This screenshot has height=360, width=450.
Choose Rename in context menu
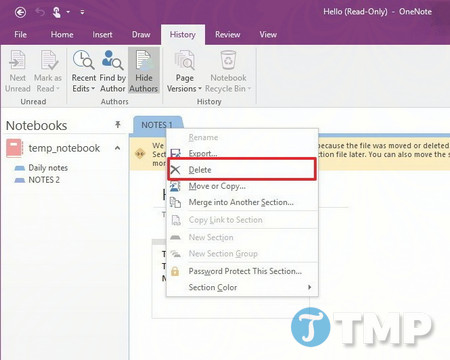coord(242,137)
